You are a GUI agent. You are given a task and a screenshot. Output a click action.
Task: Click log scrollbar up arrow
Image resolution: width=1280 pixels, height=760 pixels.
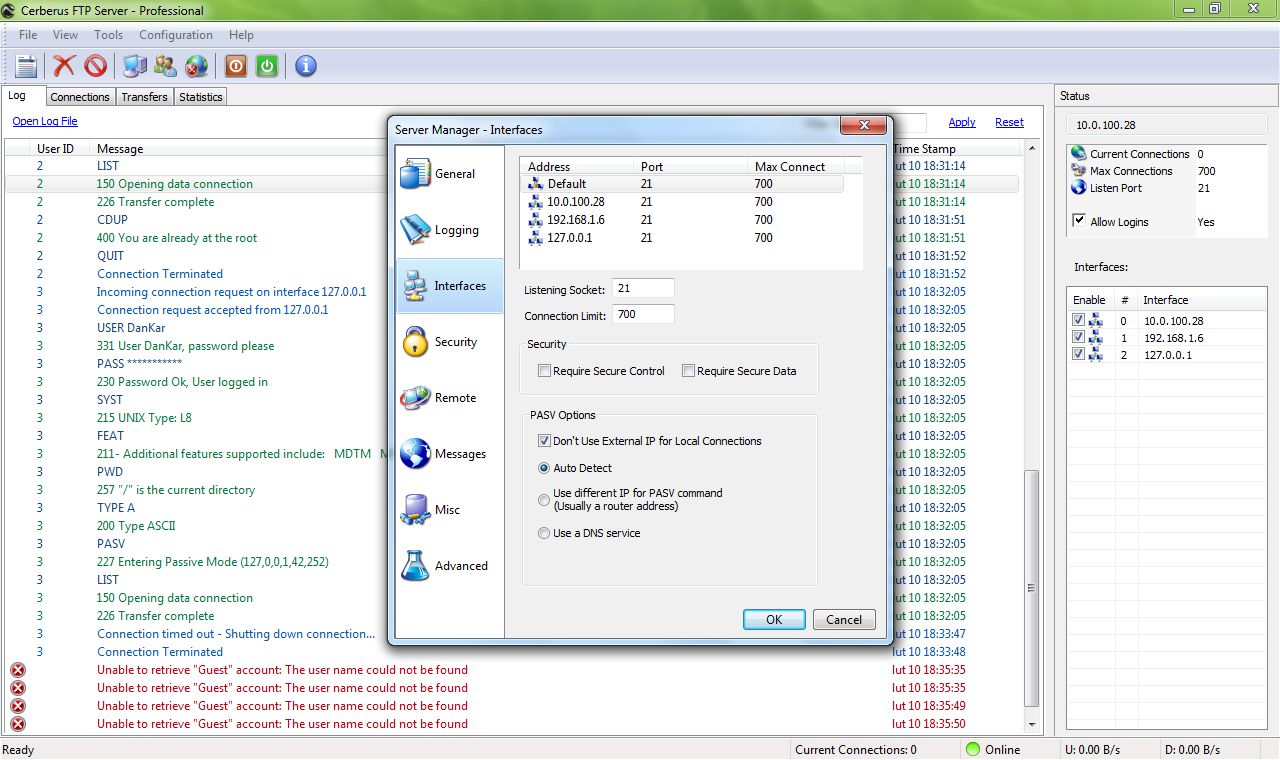coord(1032,148)
